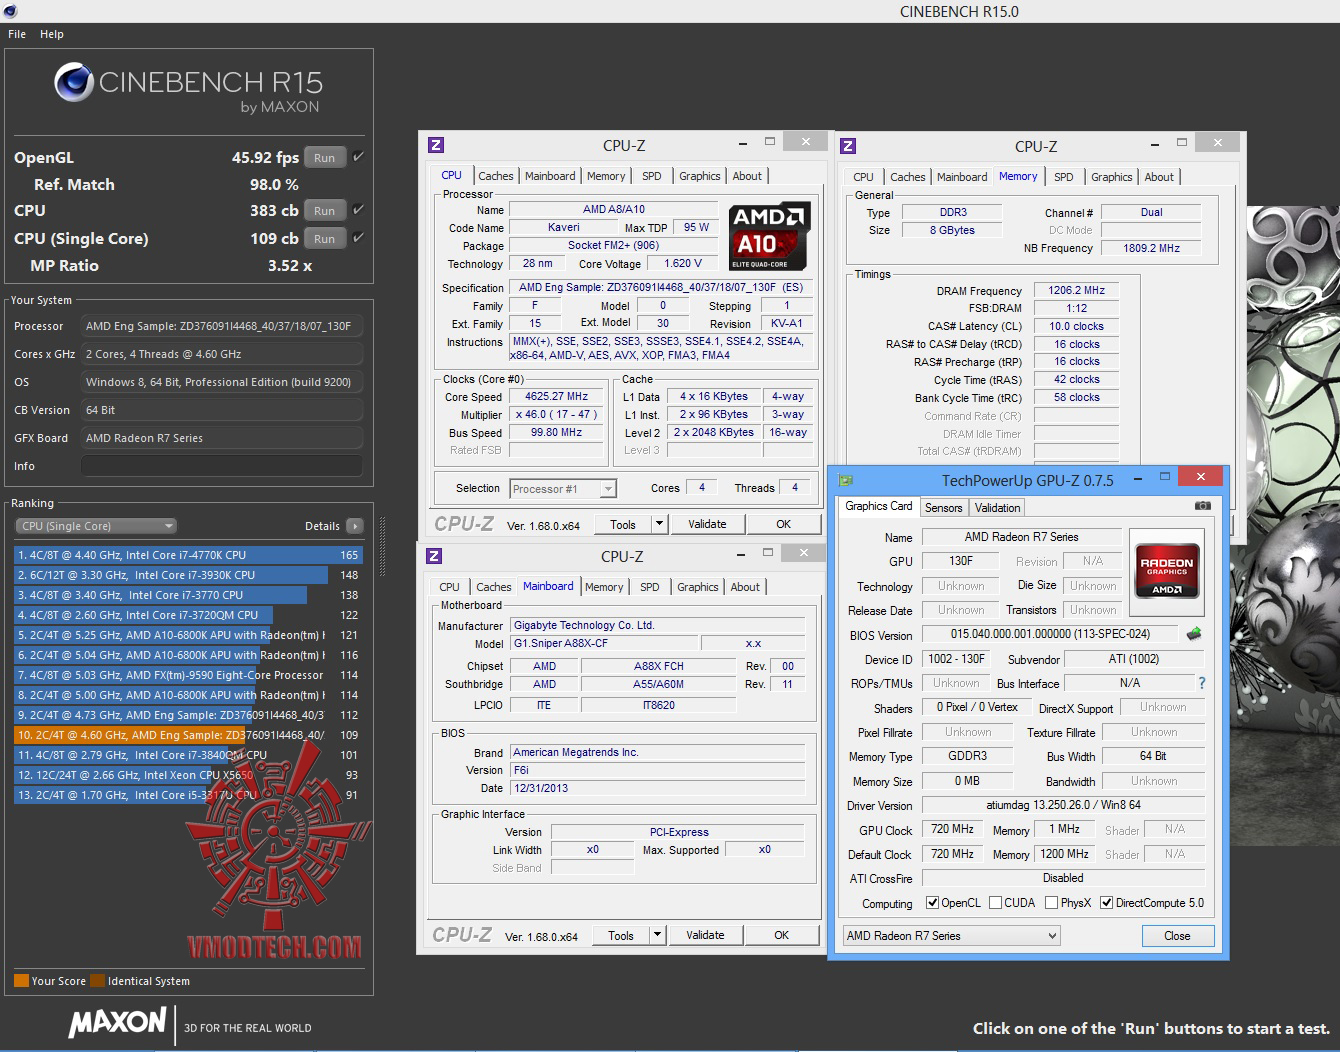The height and width of the screenshot is (1052, 1340).
Task: Click the motherboard model G1.Sniper A88X-CF
Action: coord(603,643)
